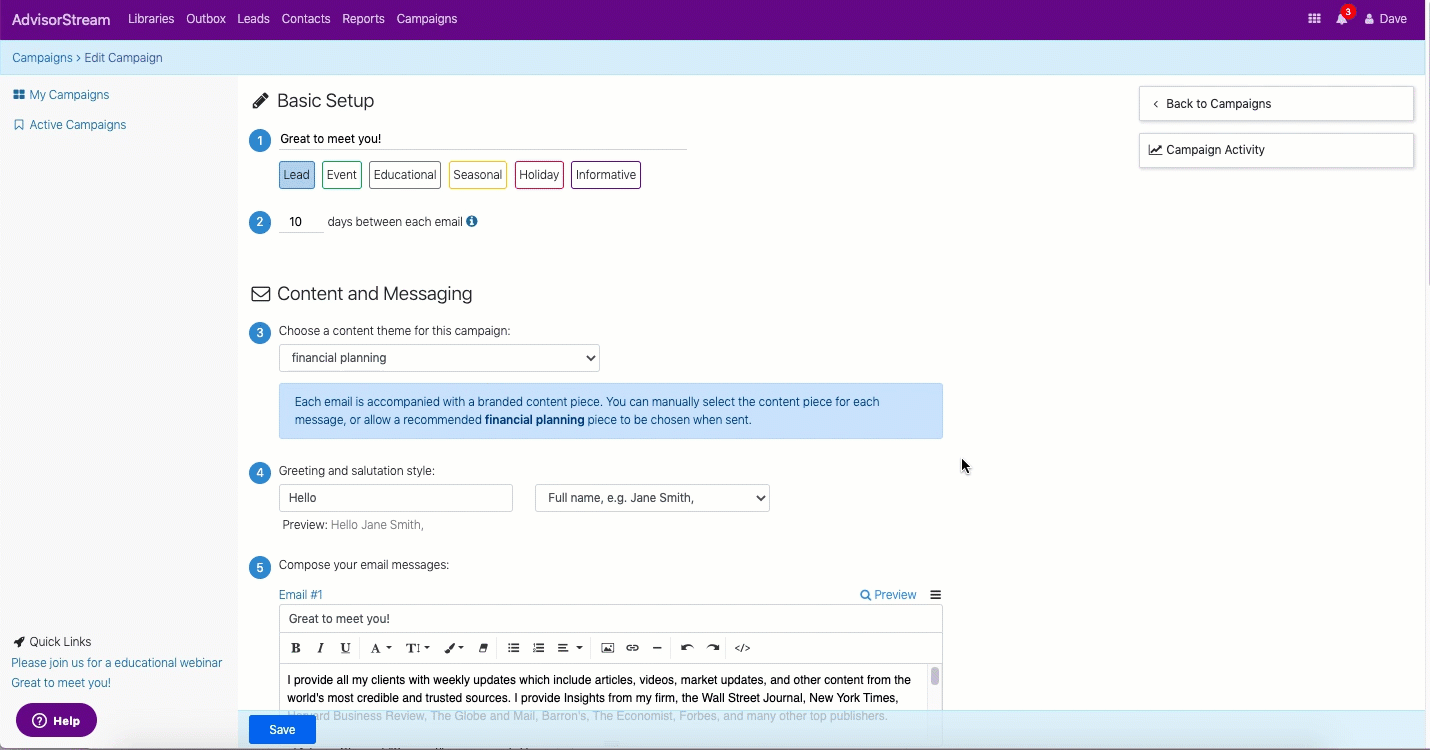
Task: Select the Lead campaign type
Action: [297, 175]
